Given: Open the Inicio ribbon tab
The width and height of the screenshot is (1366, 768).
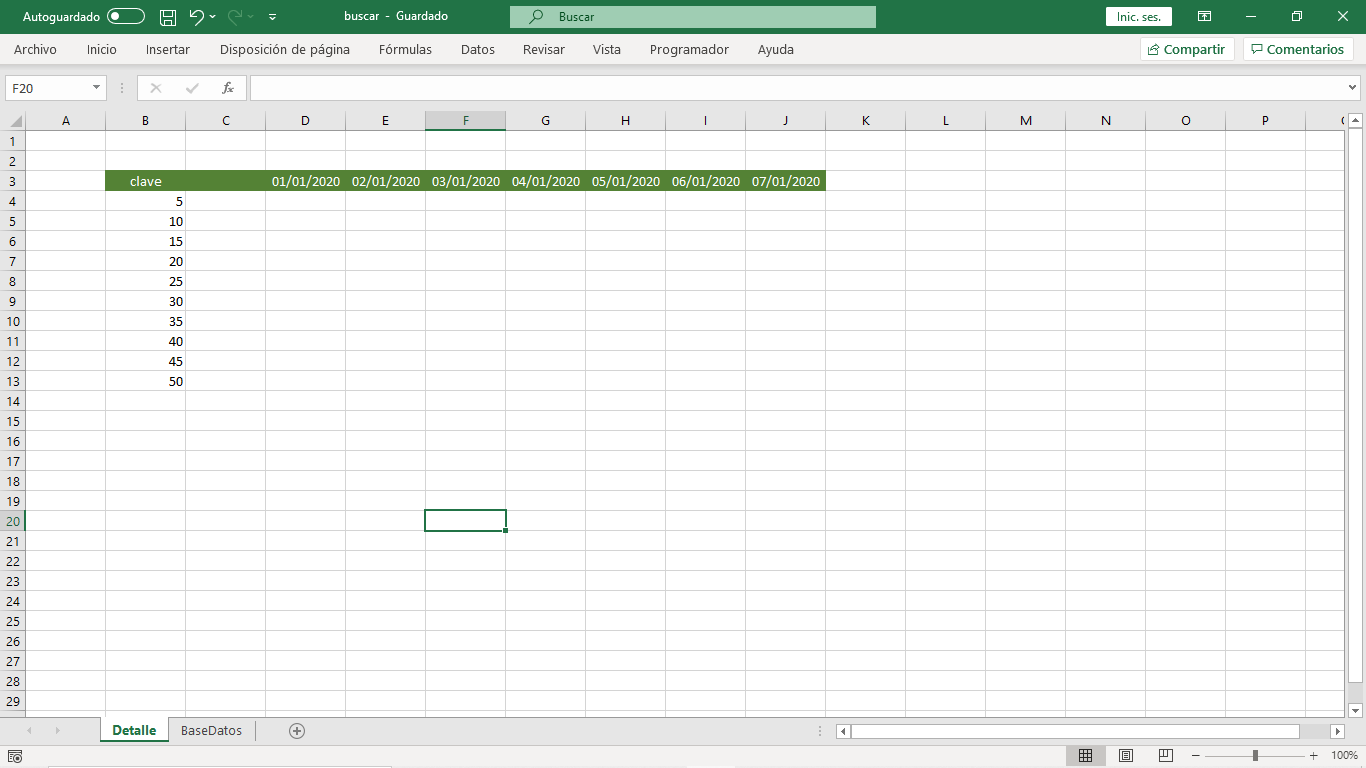Looking at the screenshot, I should click(102, 49).
